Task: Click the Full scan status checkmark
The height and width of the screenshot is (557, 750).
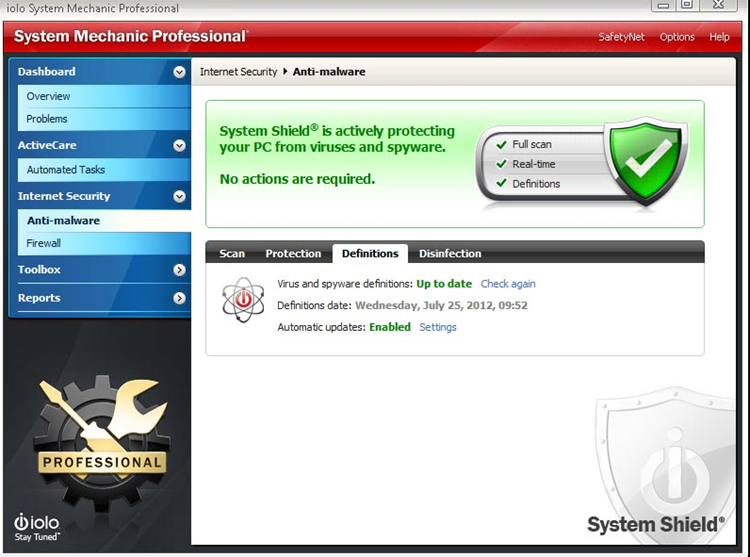Action: pos(501,144)
